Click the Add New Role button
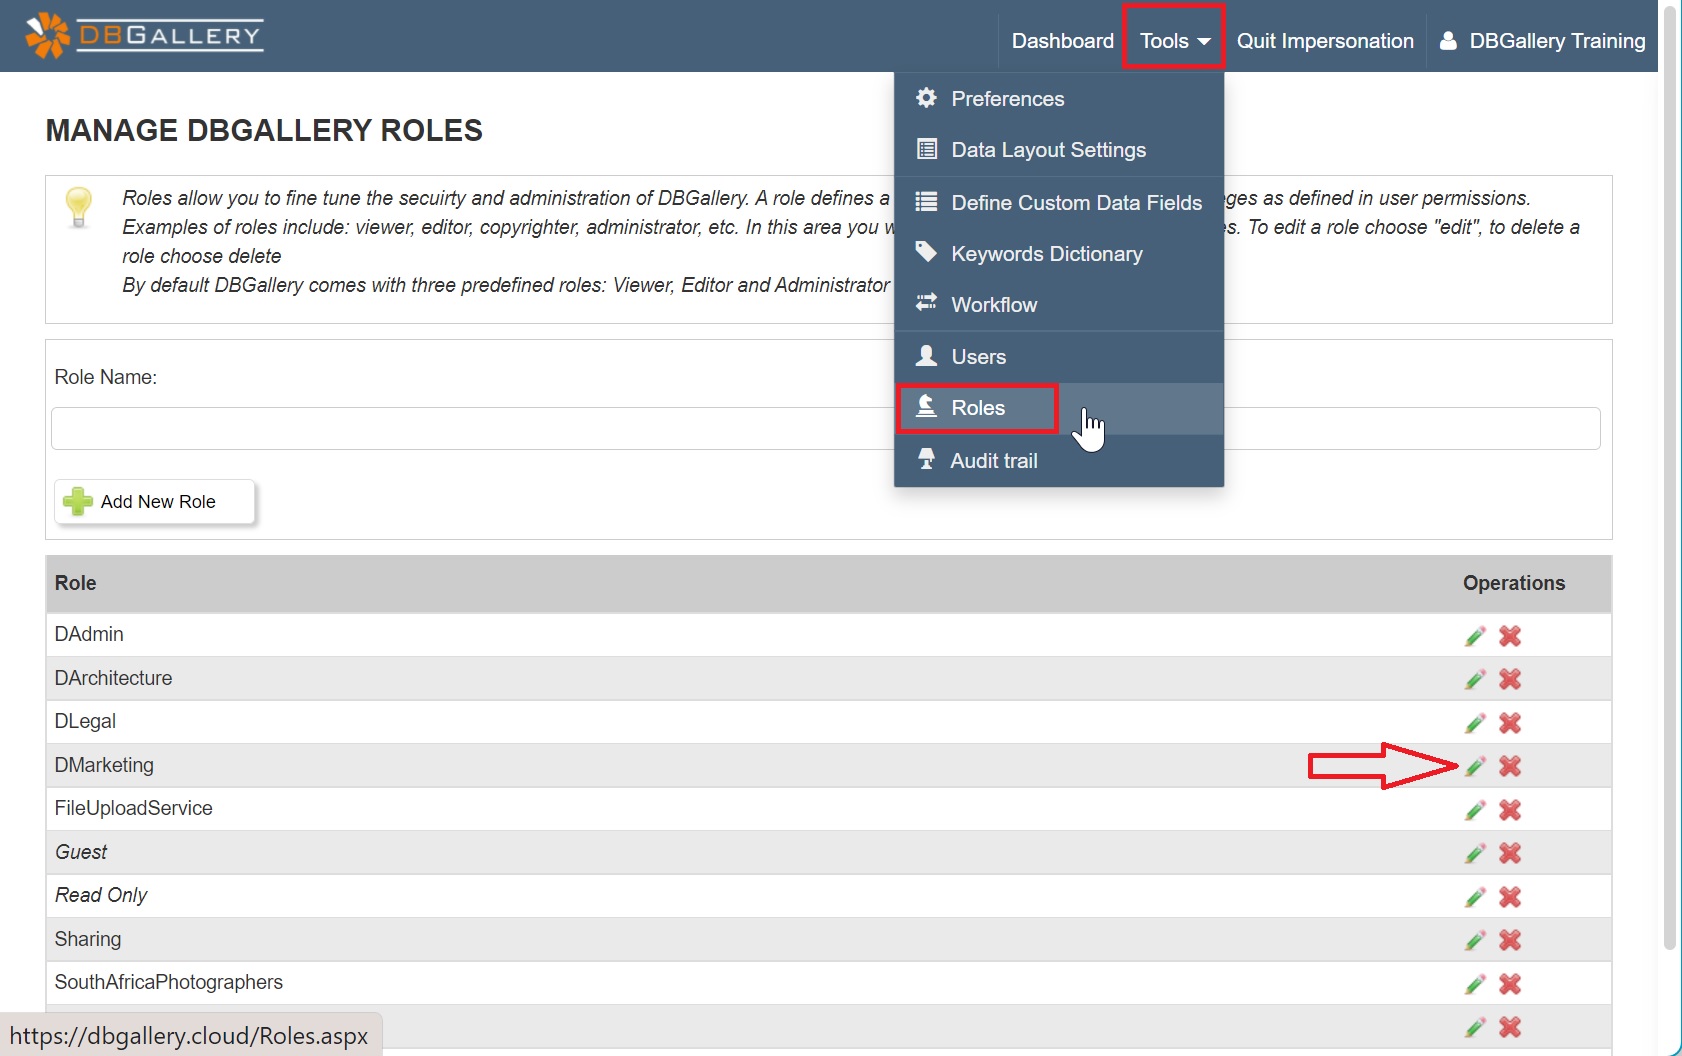This screenshot has width=1682, height=1056. click(x=155, y=502)
